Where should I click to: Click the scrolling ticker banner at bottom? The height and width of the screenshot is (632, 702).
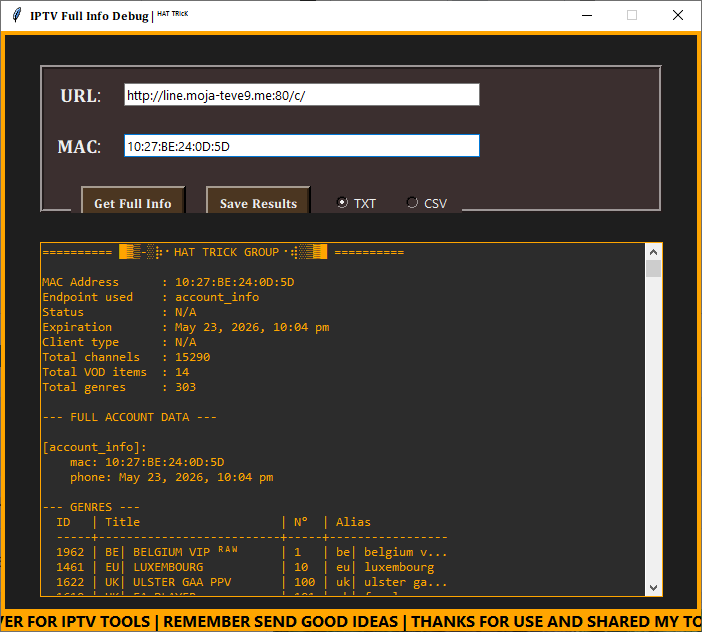coord(351,622)
